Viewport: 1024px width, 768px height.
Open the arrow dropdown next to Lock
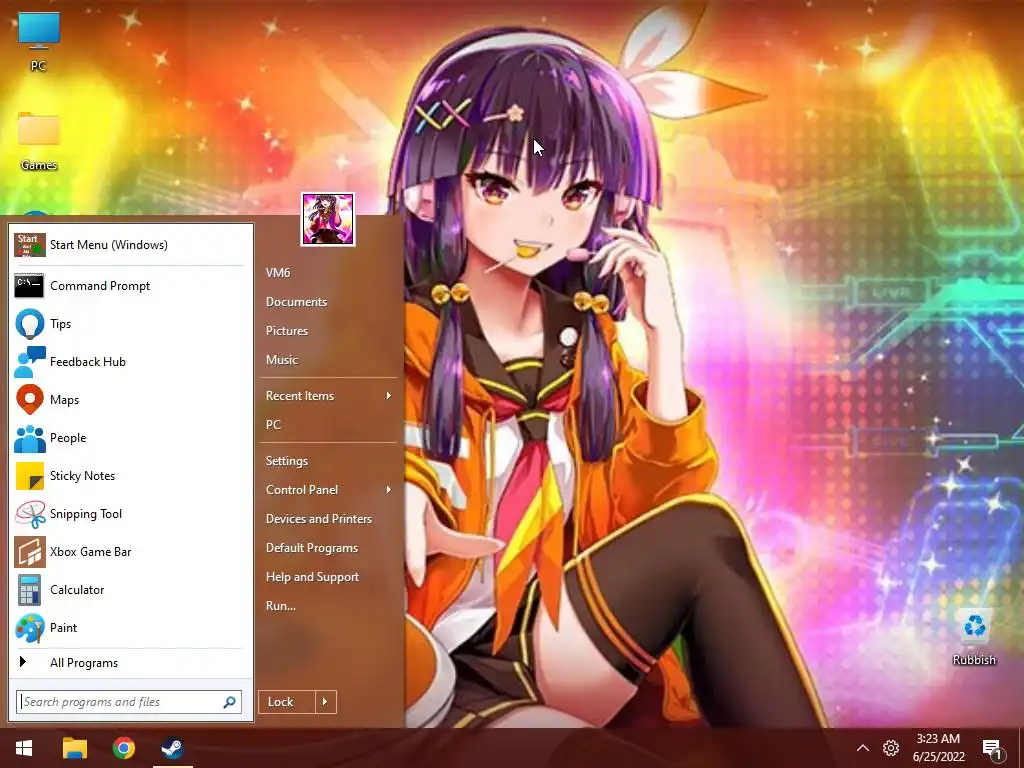tap(325, 702)
